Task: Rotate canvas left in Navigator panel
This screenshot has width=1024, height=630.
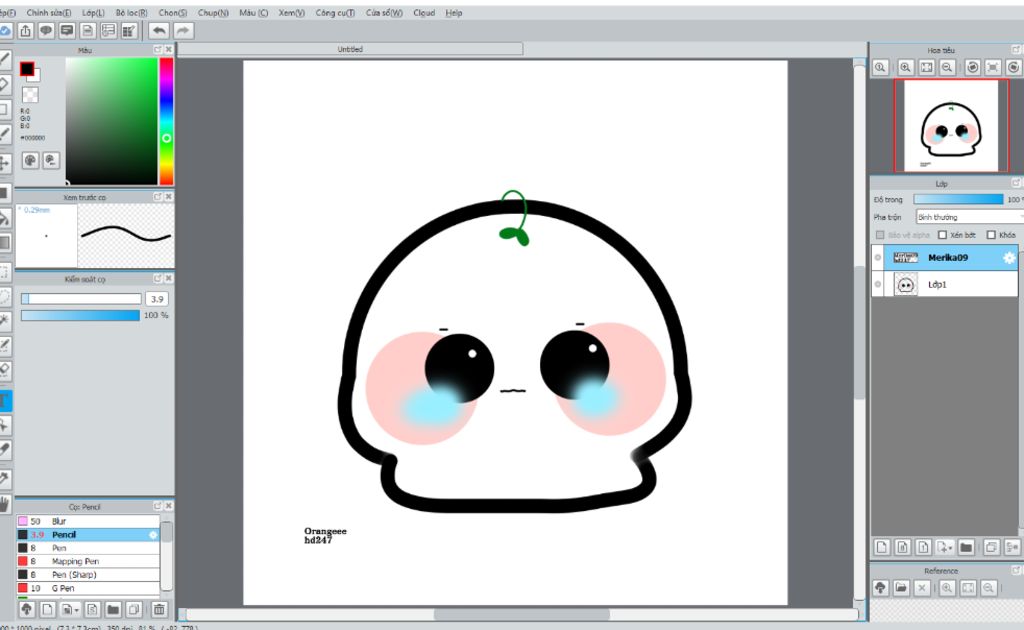Action: tap(972, 67)
